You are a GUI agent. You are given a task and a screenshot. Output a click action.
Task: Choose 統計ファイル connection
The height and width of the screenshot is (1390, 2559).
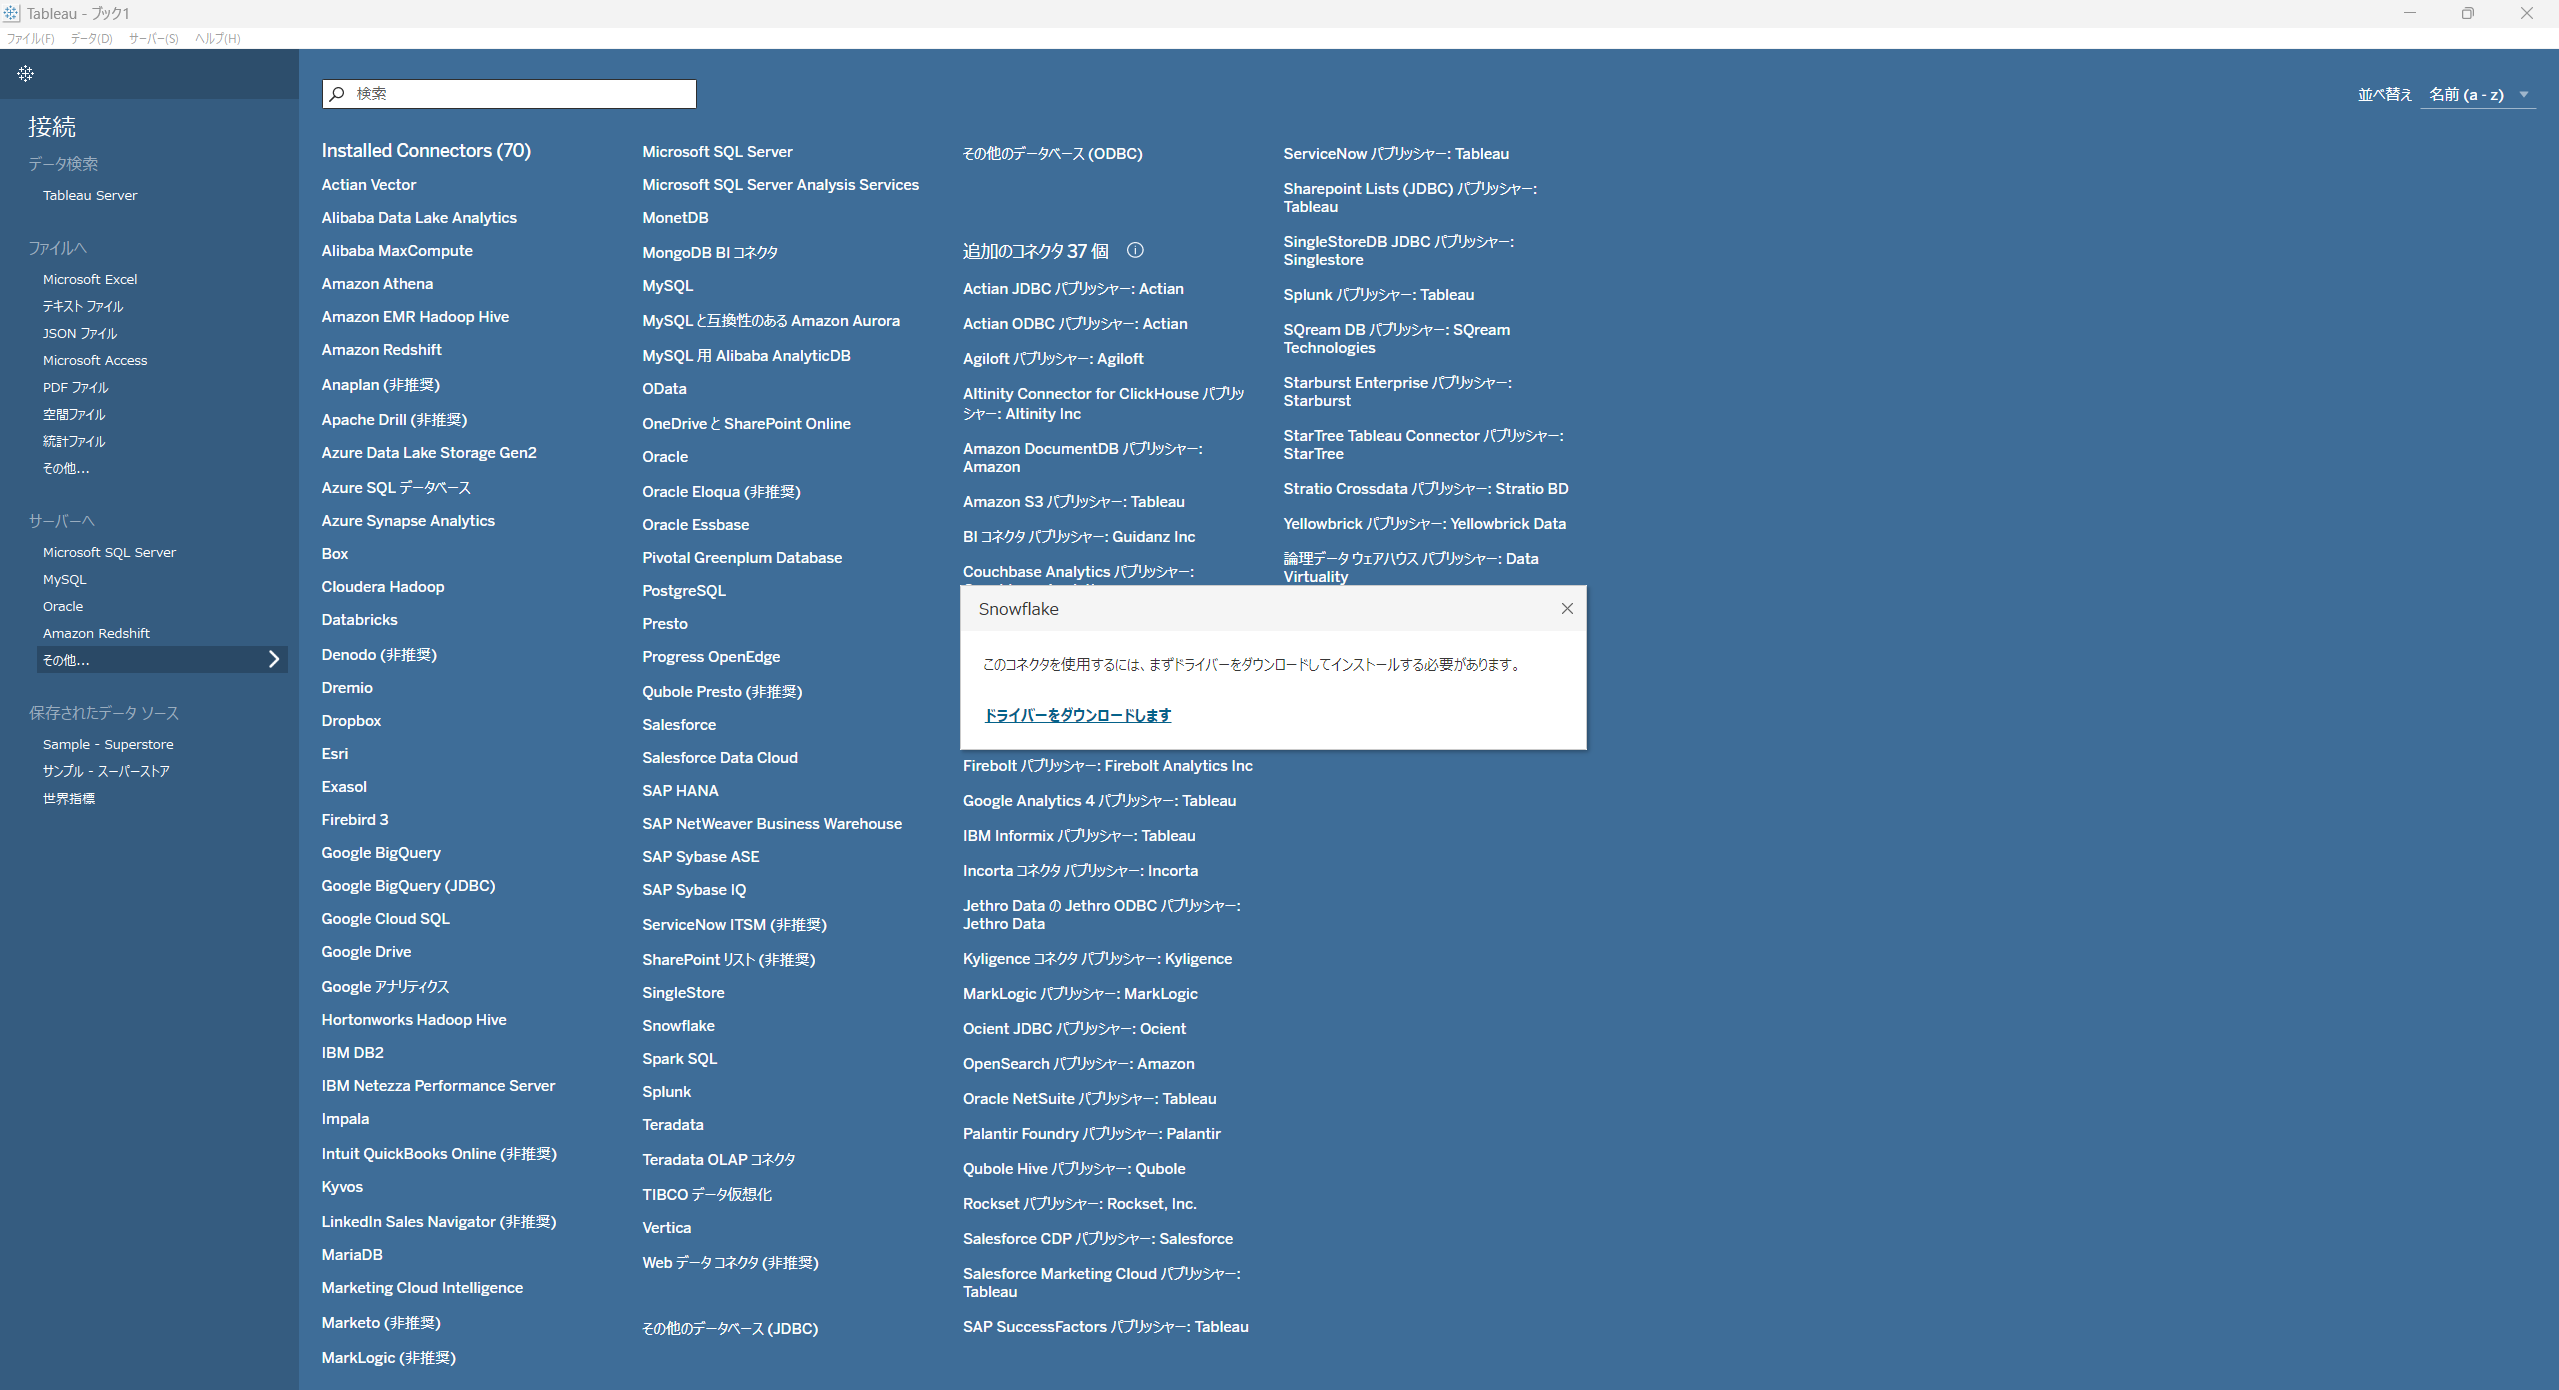74,442
